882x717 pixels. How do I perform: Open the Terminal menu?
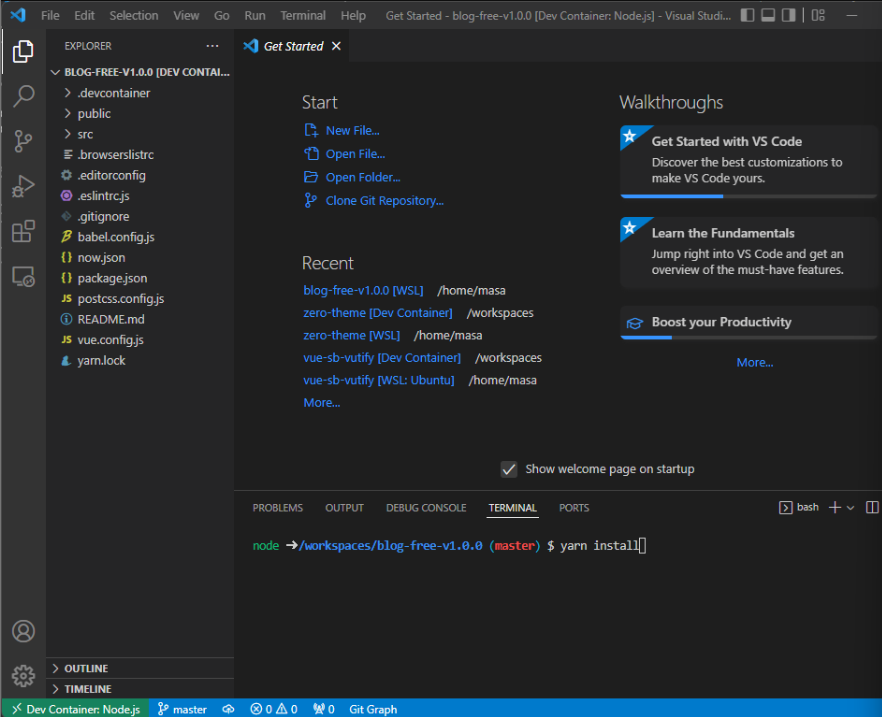pos(303,15)
